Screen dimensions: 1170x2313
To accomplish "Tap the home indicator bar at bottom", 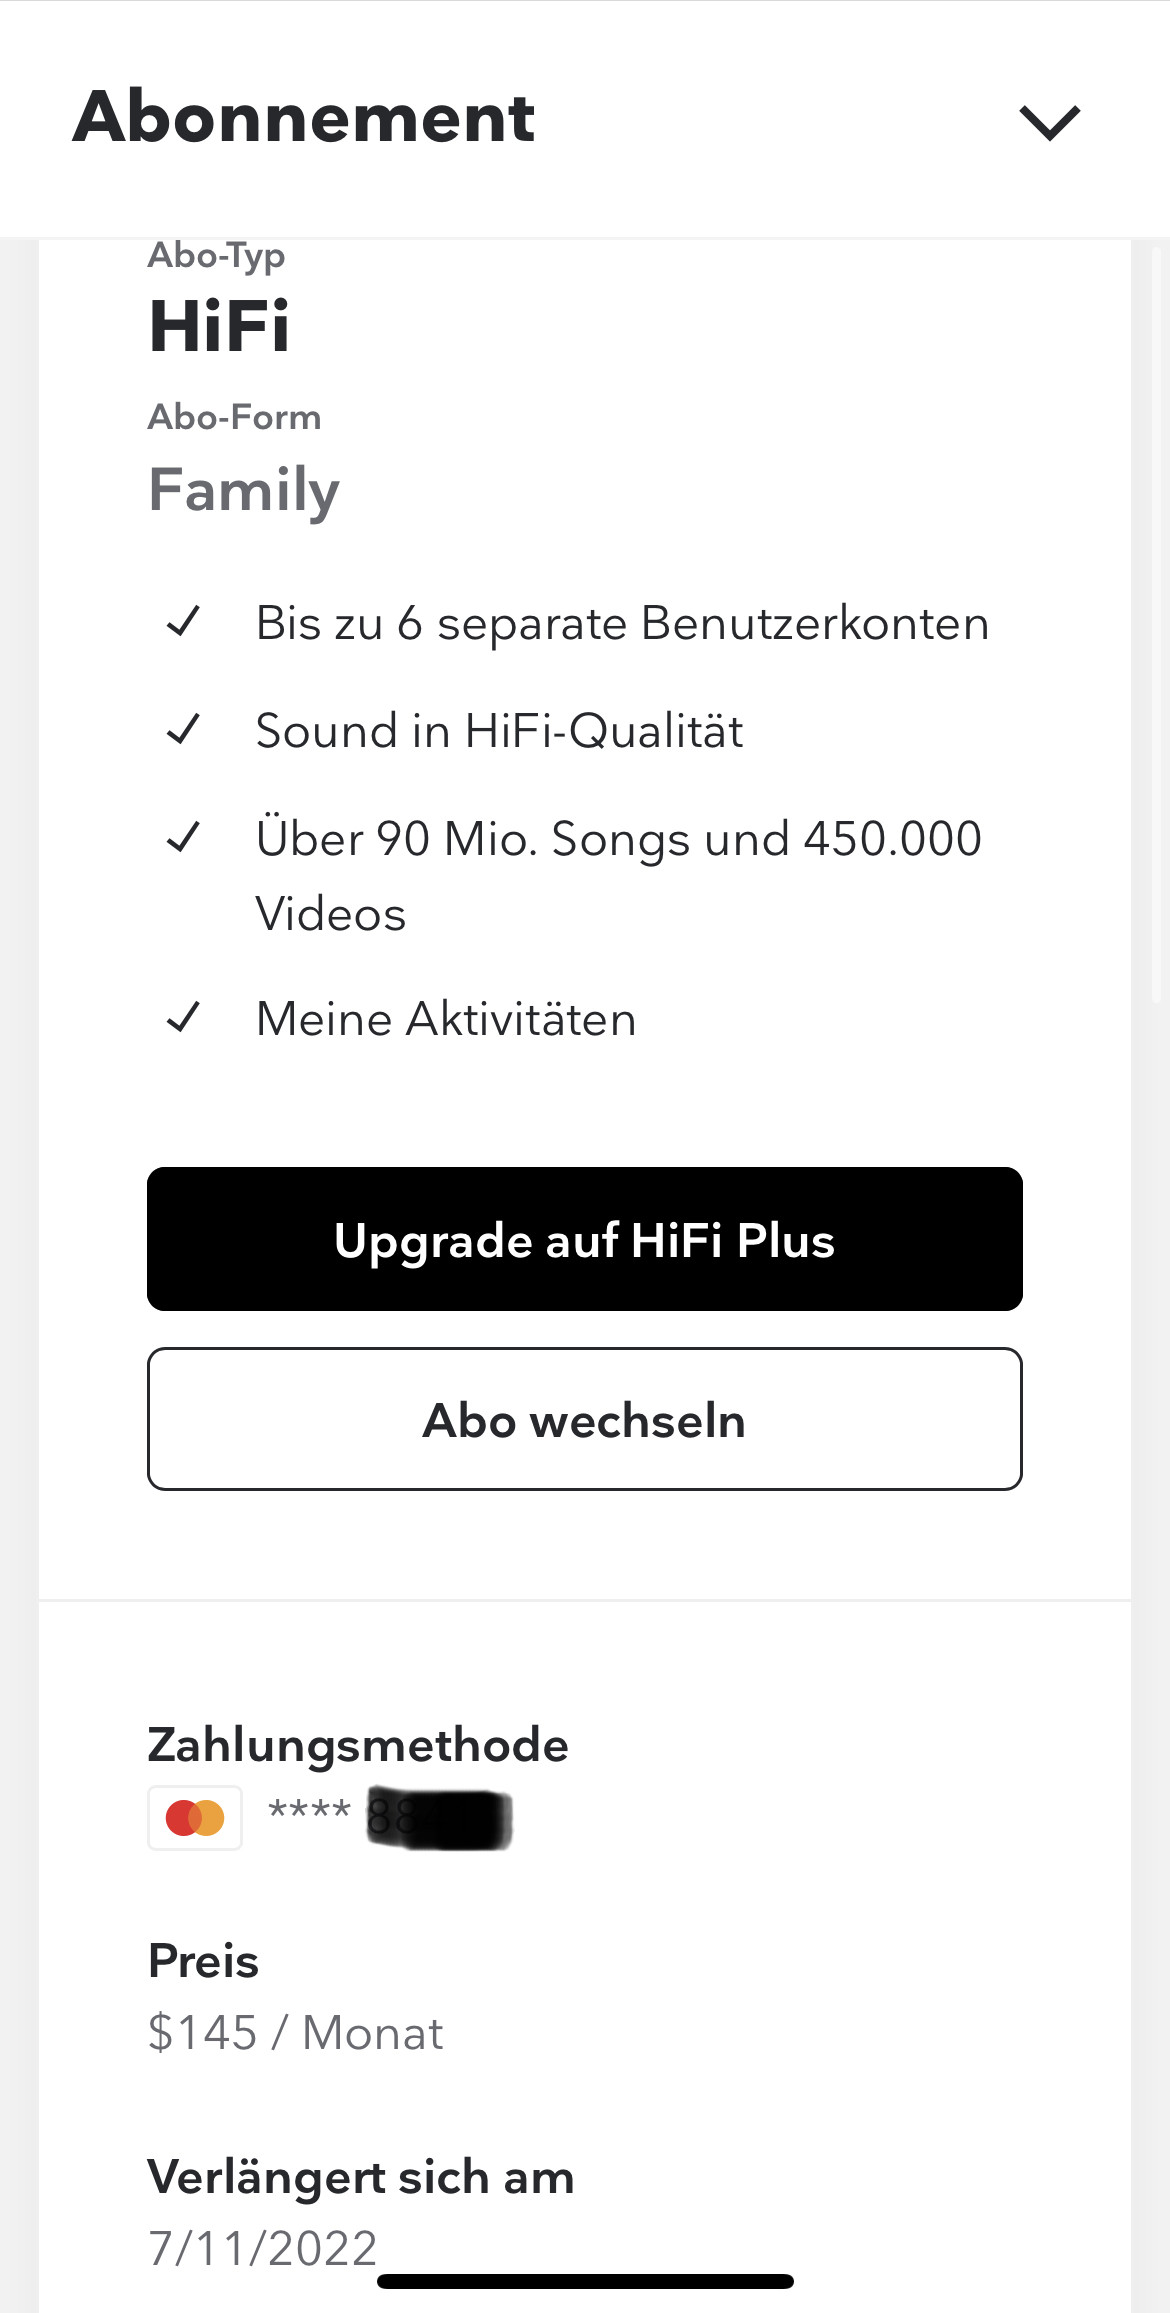I will (x=585, y=2281).
